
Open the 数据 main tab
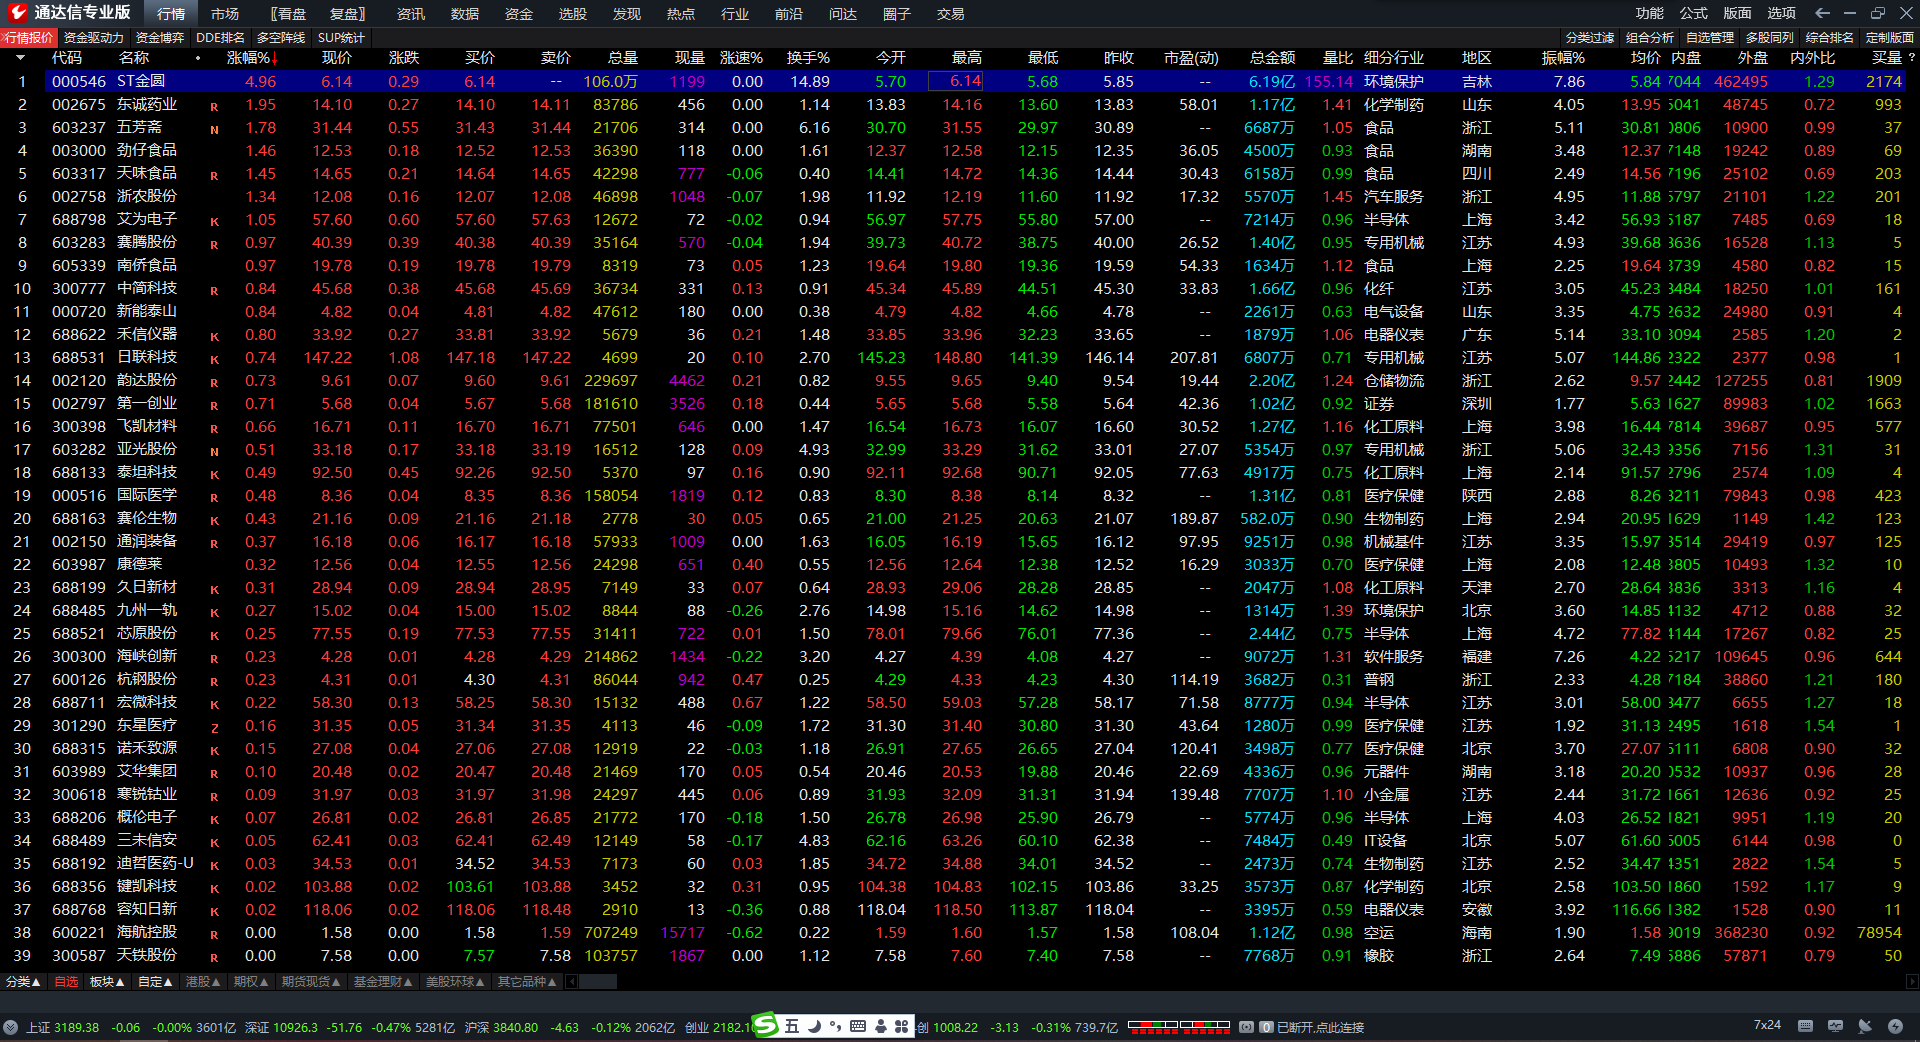click(x=464, y=14)
